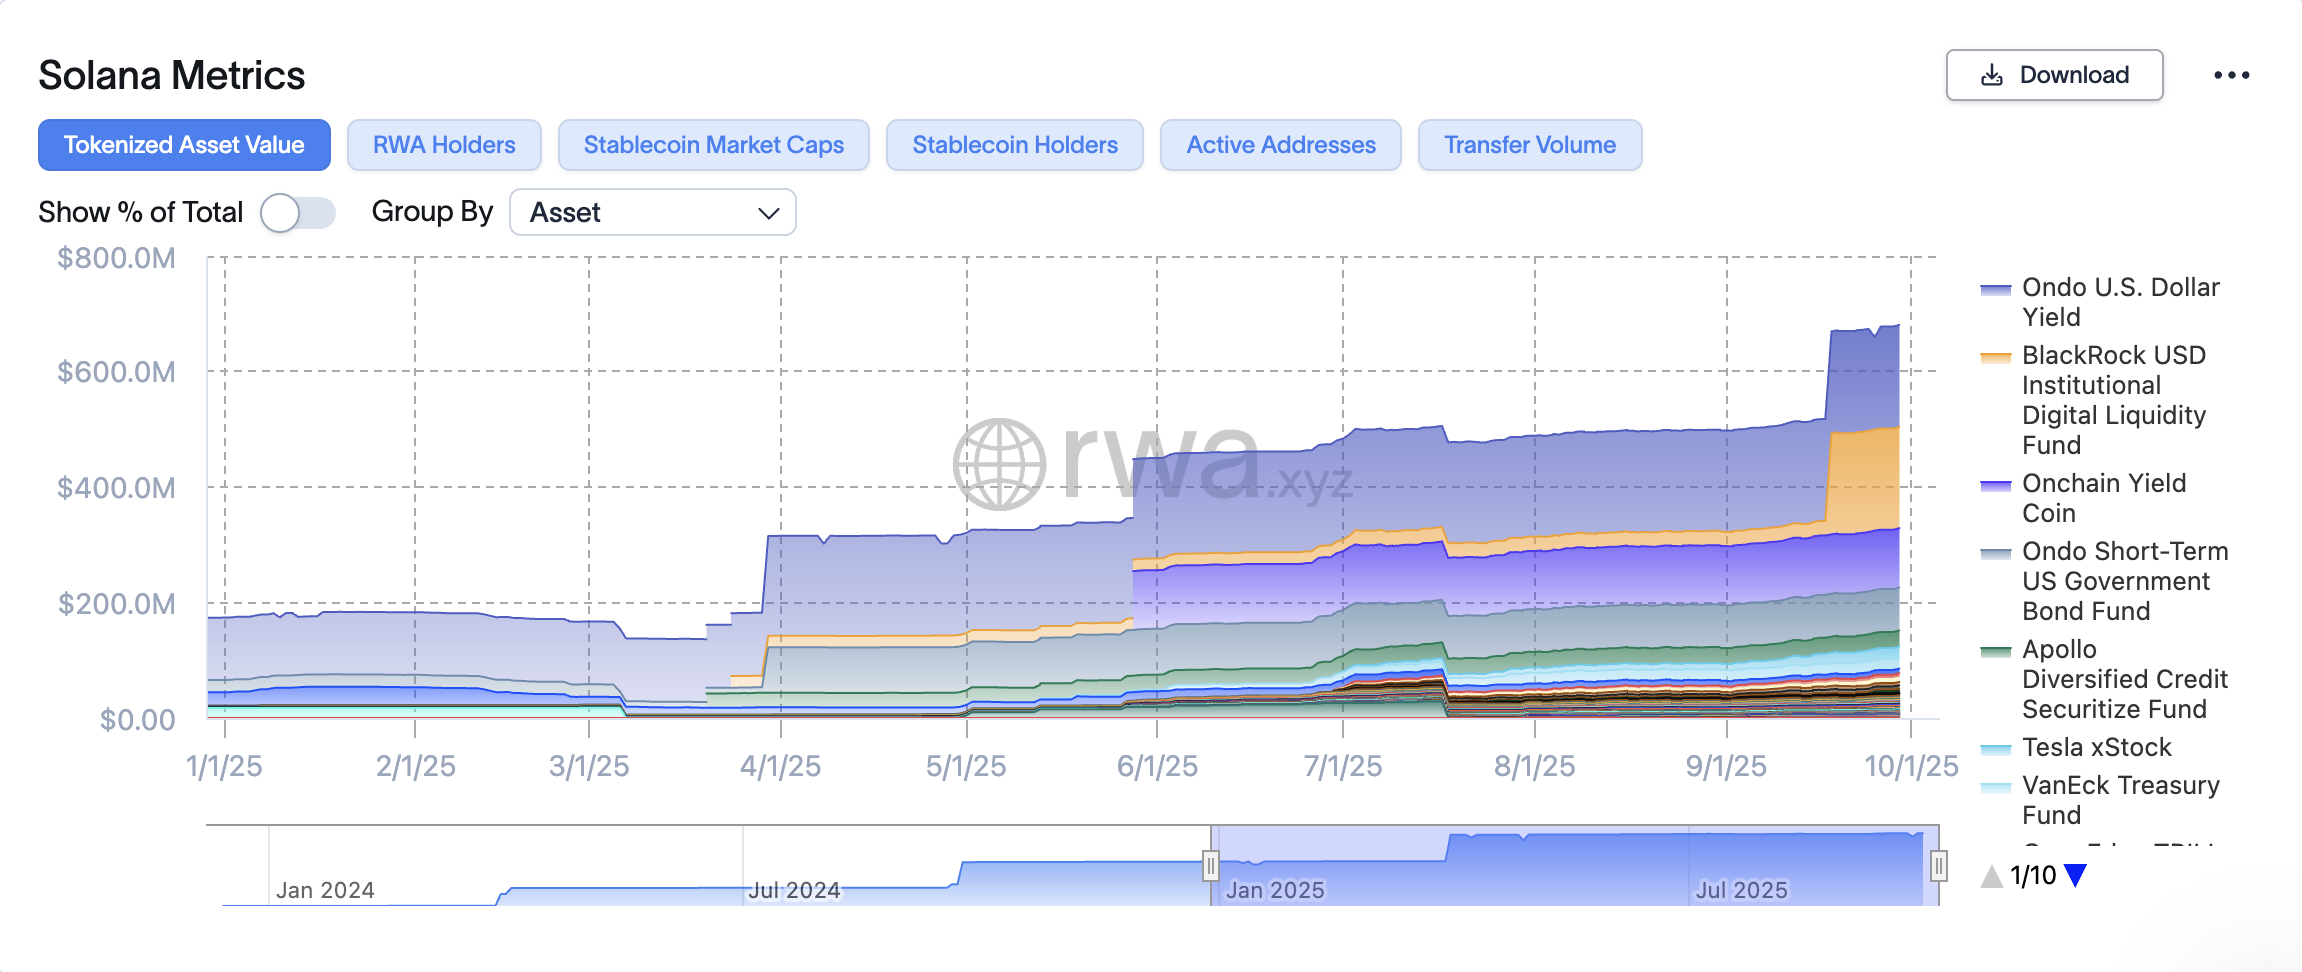This screenshot has width=2302, height=972.
Task: Open the Group By Asset dropdown
Action: tap(652, 212)
